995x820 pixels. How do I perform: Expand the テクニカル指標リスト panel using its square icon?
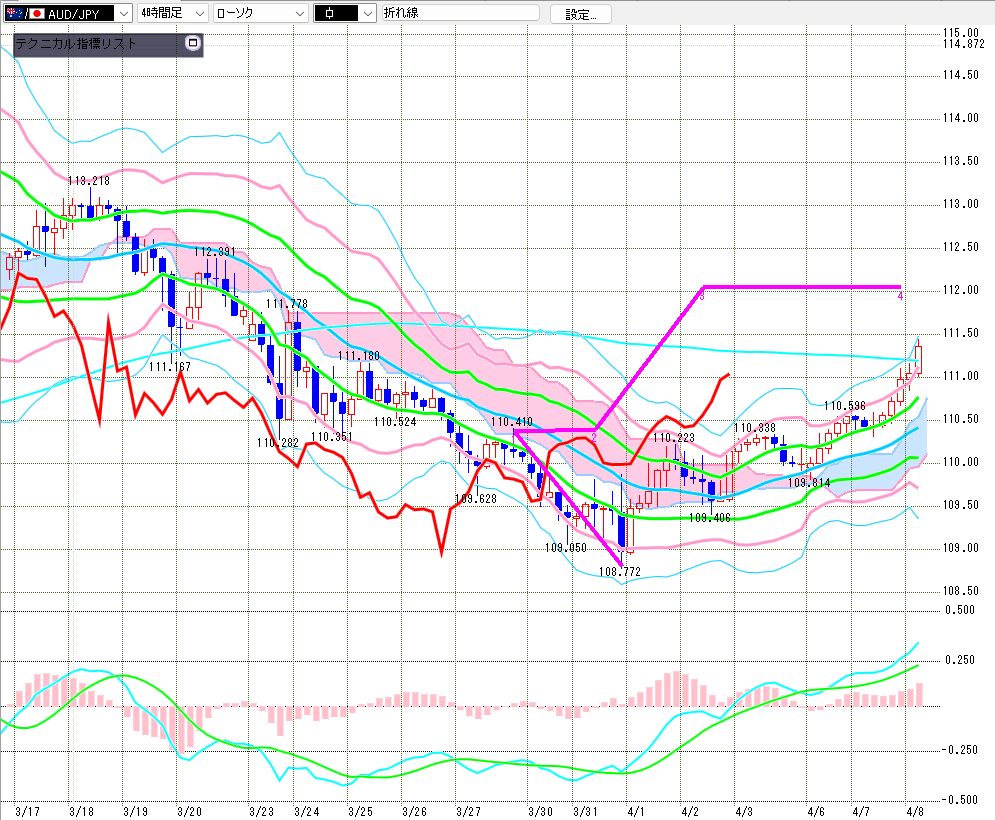193,44
